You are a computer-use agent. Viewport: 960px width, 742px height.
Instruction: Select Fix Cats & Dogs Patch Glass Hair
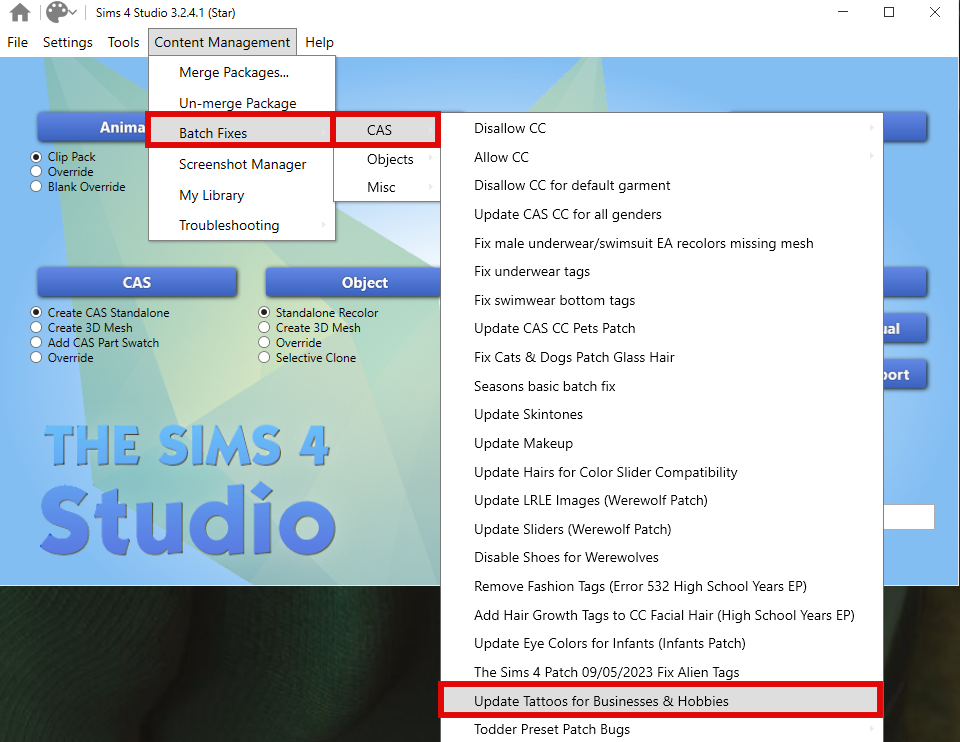click(x=662, y=357)
